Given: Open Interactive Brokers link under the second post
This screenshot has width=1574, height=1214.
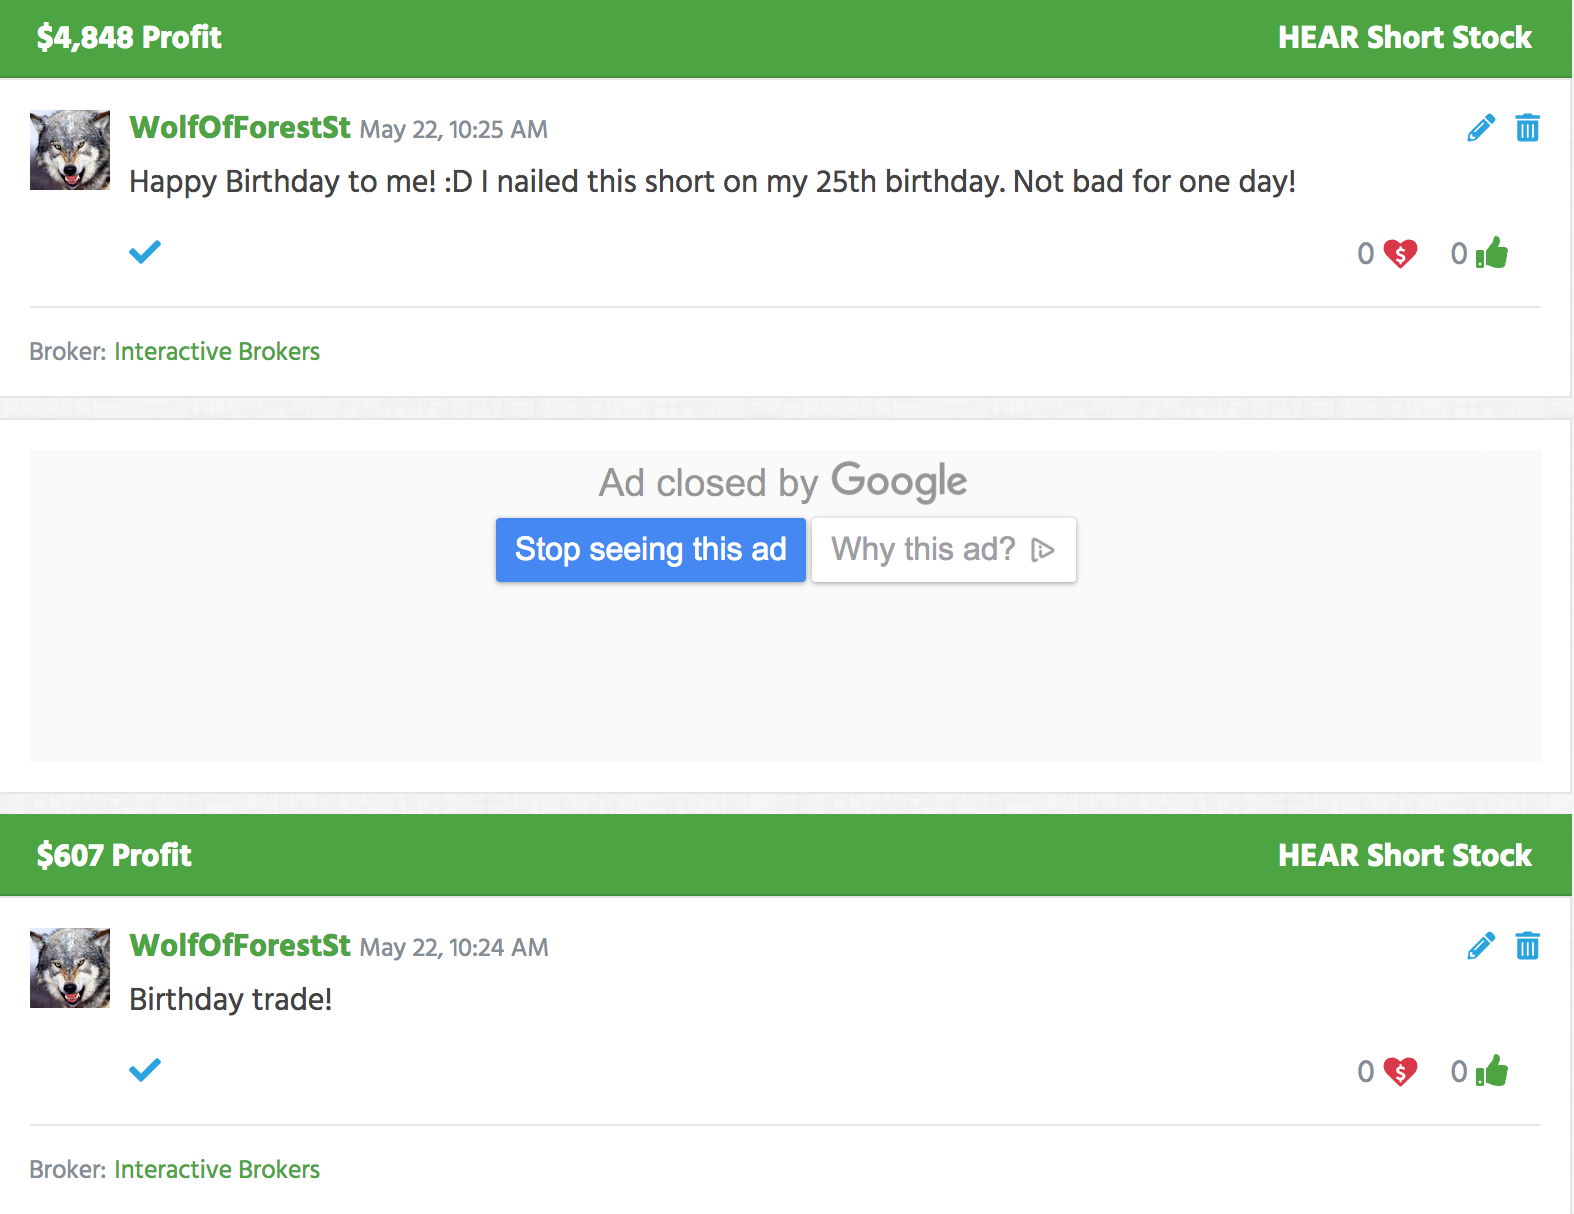Looking at the screenshot, I should click(x=217, y=1170).
